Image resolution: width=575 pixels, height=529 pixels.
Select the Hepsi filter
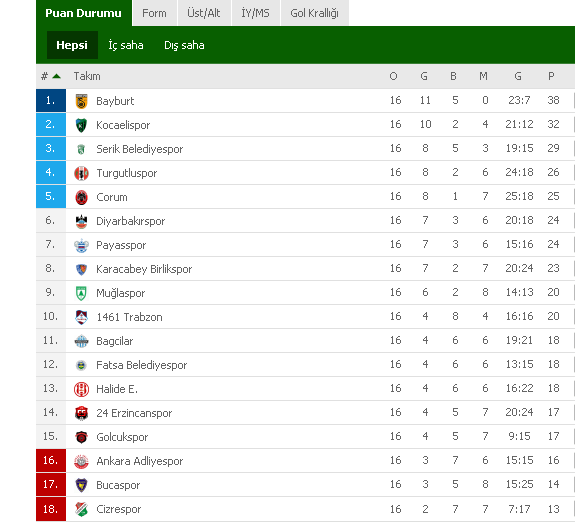click(72, 45)
